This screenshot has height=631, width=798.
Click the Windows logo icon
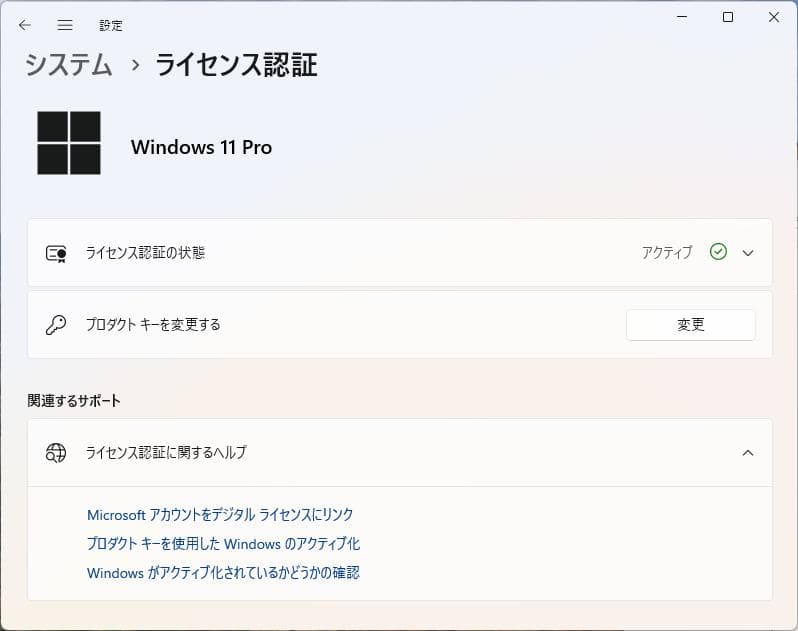tap(69, 143)
